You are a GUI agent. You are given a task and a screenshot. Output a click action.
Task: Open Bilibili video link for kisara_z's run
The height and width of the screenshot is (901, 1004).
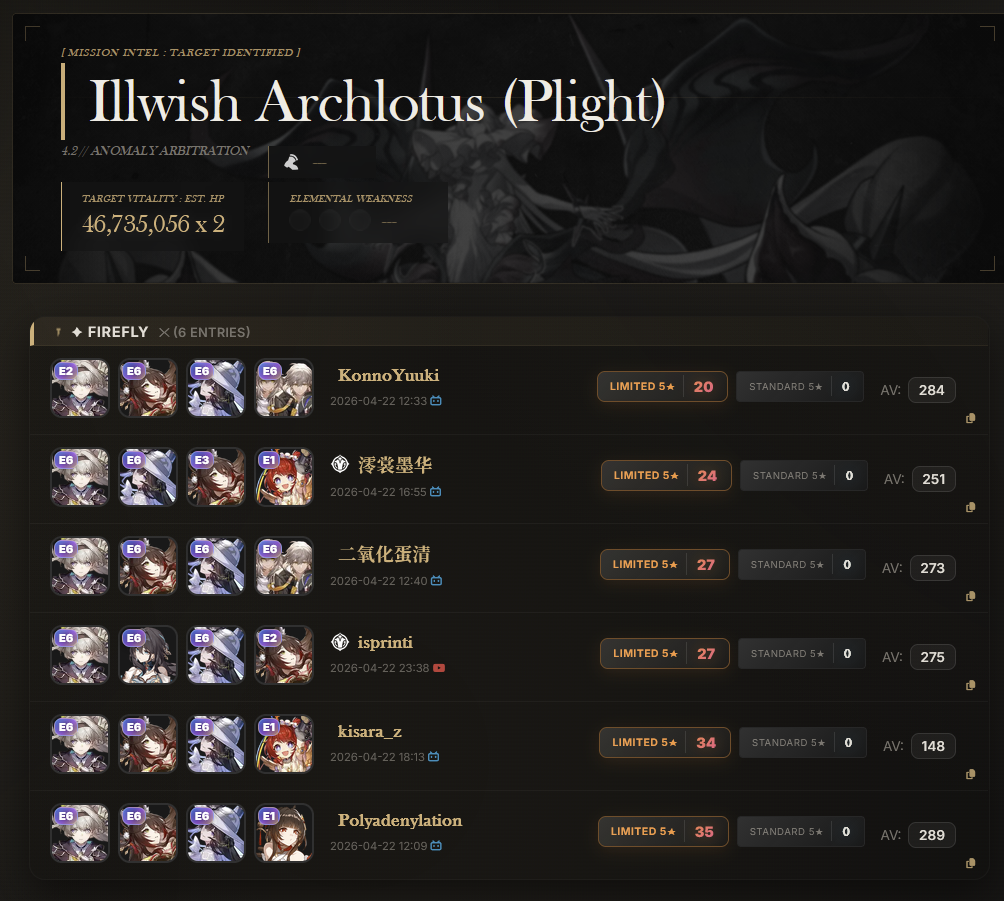pyautogui.click(x=433, y=757)
